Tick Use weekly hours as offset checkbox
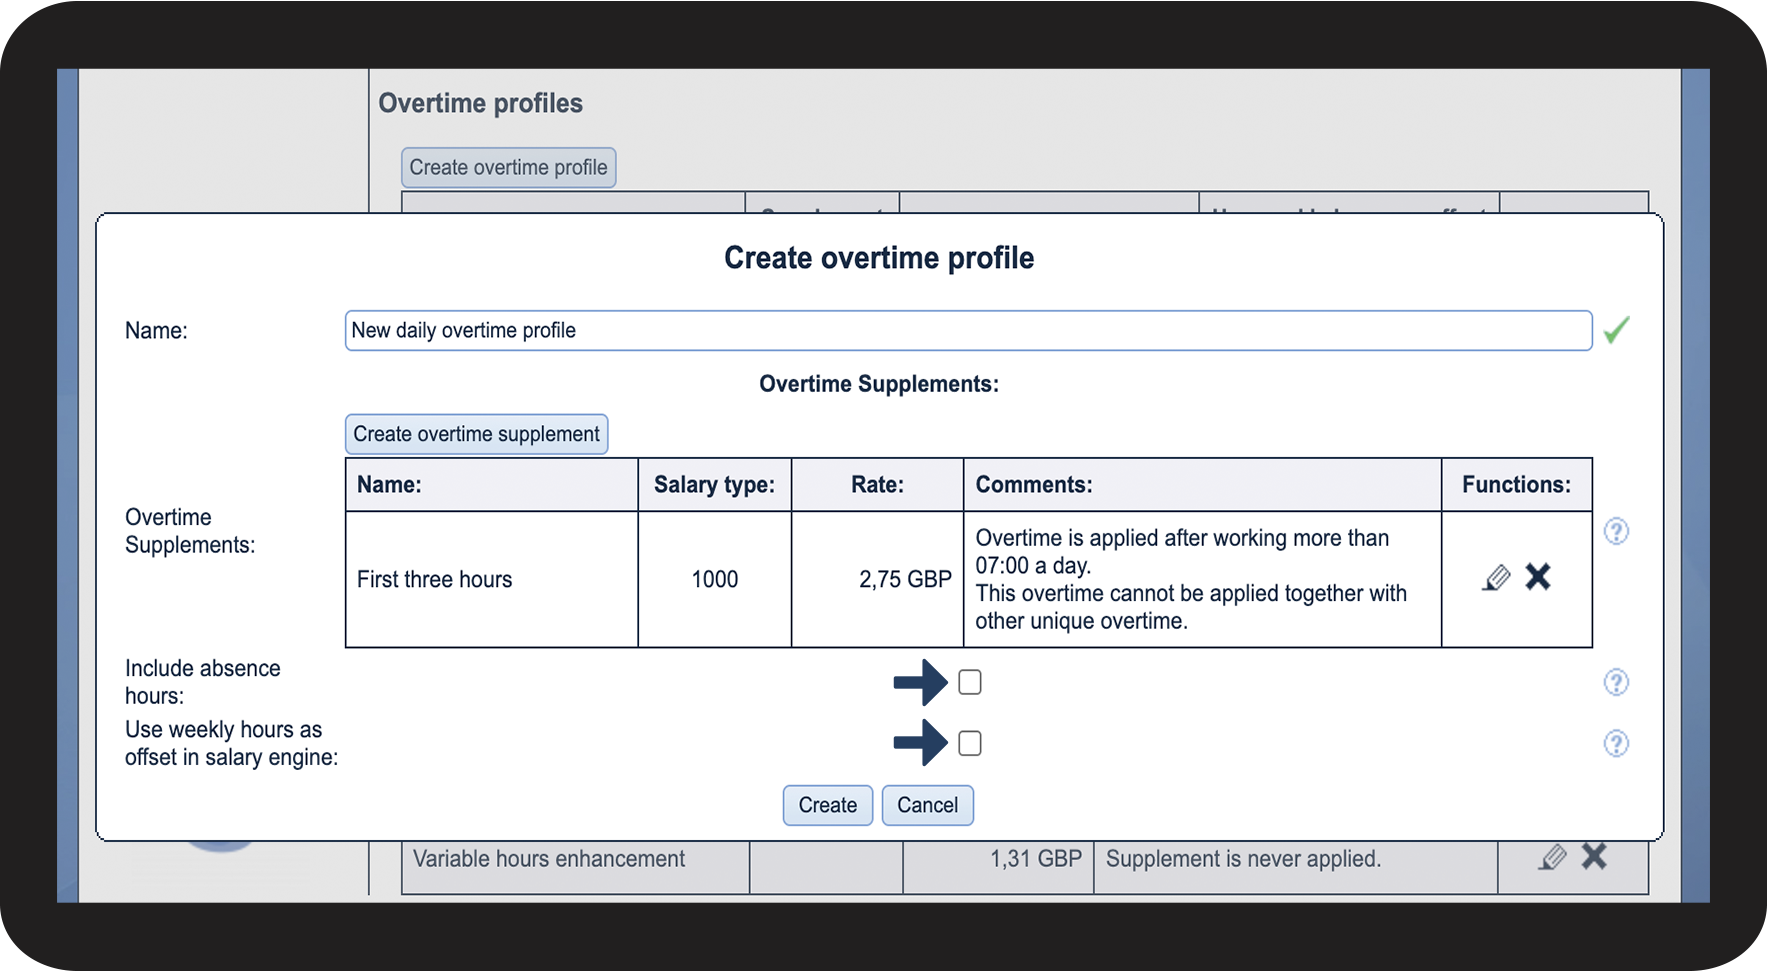This screenshot has width=1767, height=971. click(970, 743)
